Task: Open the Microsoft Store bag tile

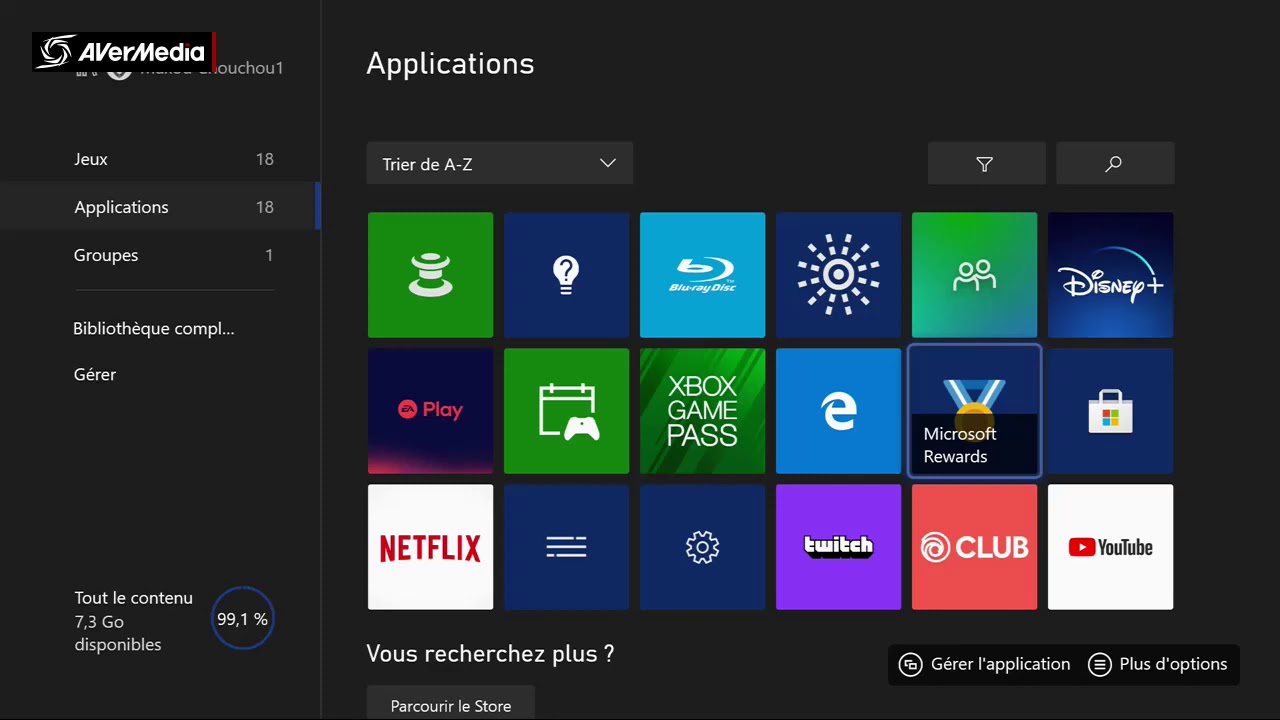Action: (x=1110, y=411)
